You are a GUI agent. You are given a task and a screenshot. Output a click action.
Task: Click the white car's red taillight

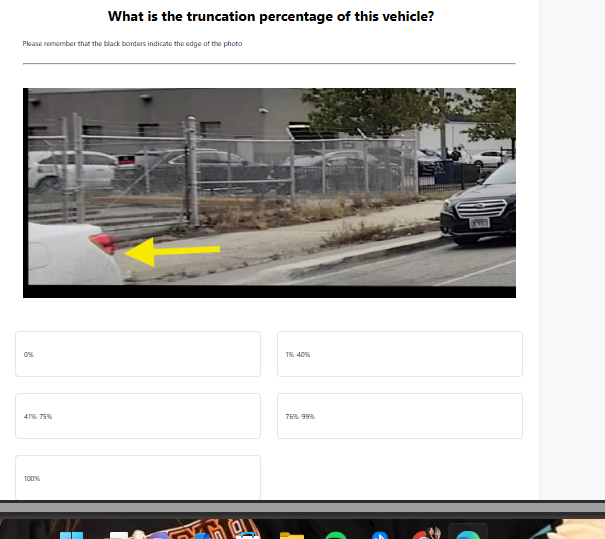coord(103,244)
